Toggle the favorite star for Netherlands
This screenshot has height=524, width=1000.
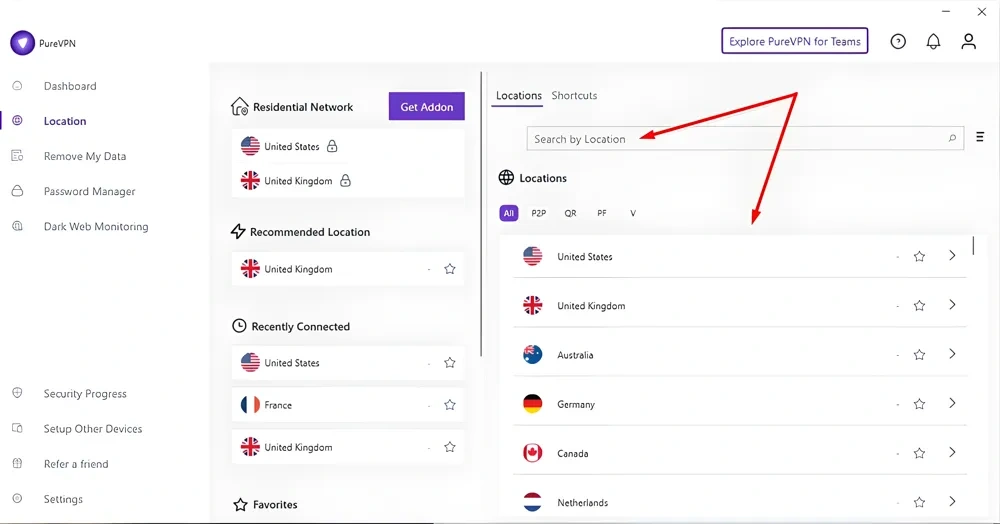click(919, 502)
